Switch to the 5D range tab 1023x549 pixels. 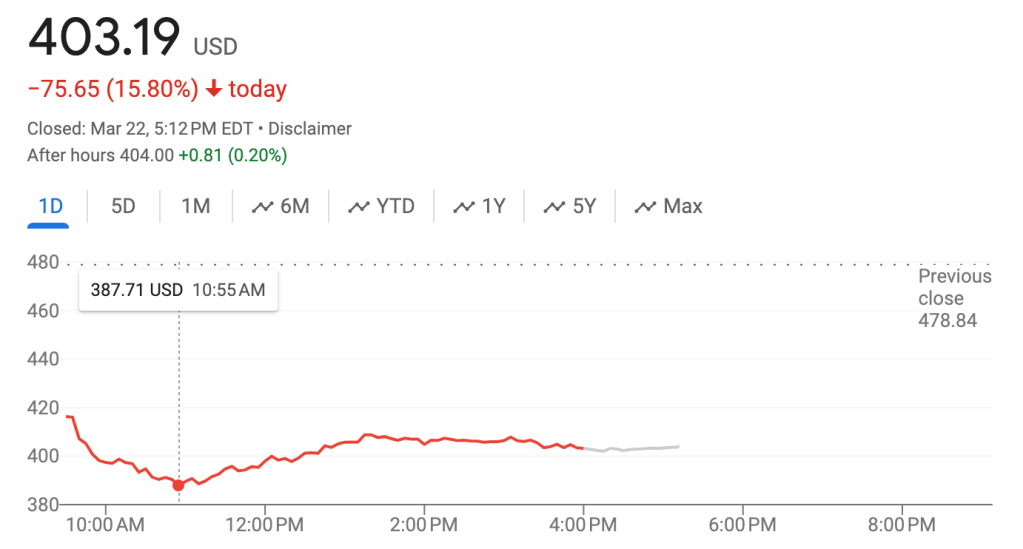[x=123, y=207]
